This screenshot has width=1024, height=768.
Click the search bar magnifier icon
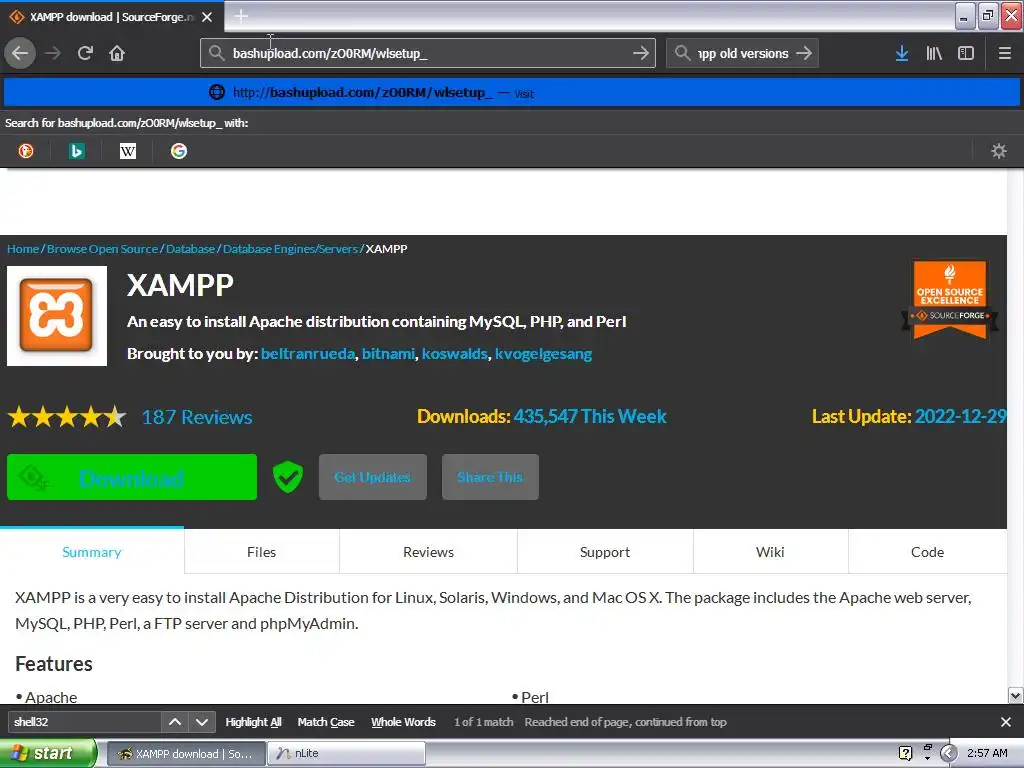682,53
